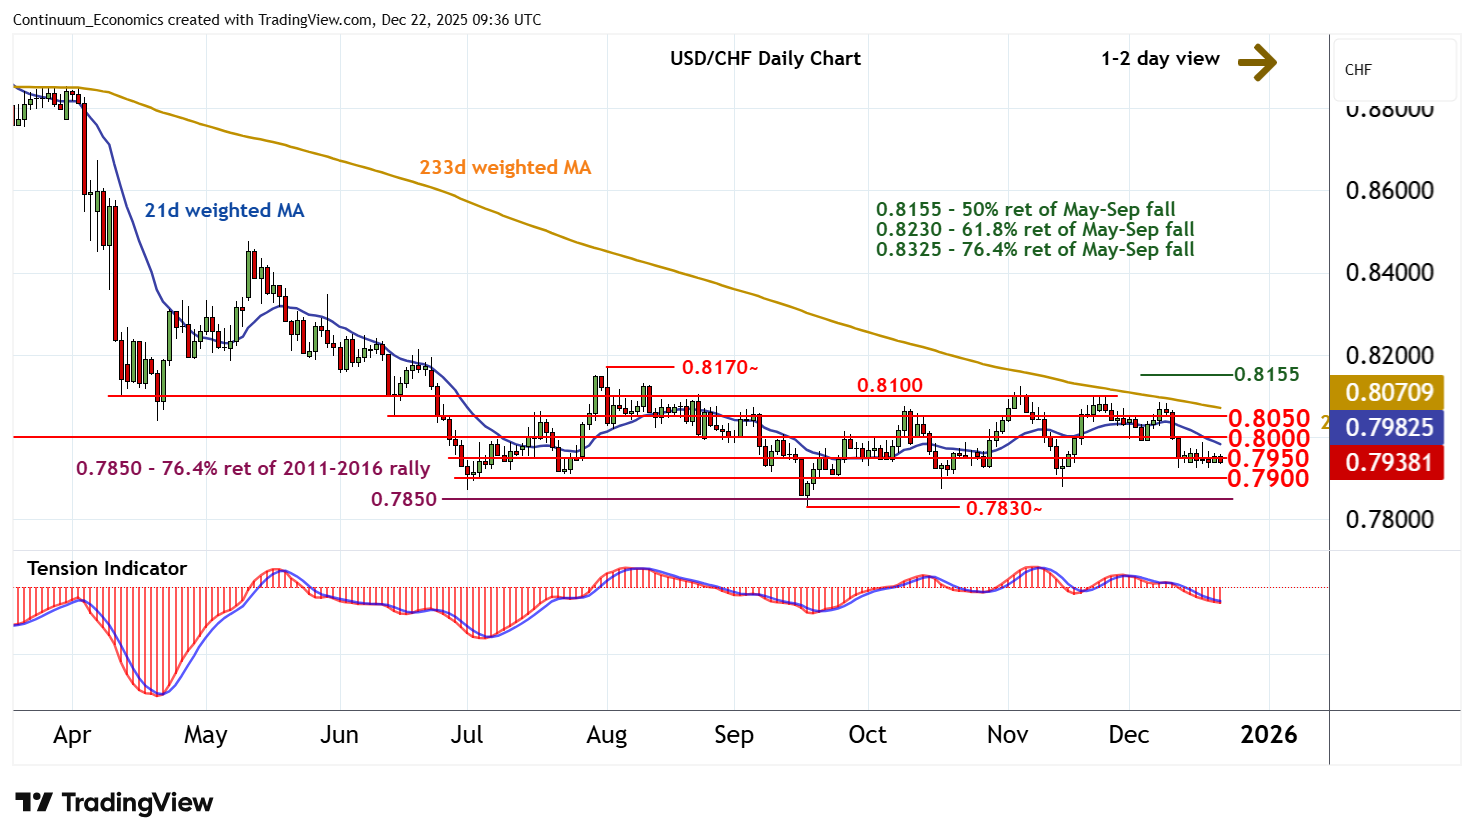Click the blue 0.79825 price tag
Image resolution: width=1474 pixels, height=840 pixels.
click(1388, 428)
